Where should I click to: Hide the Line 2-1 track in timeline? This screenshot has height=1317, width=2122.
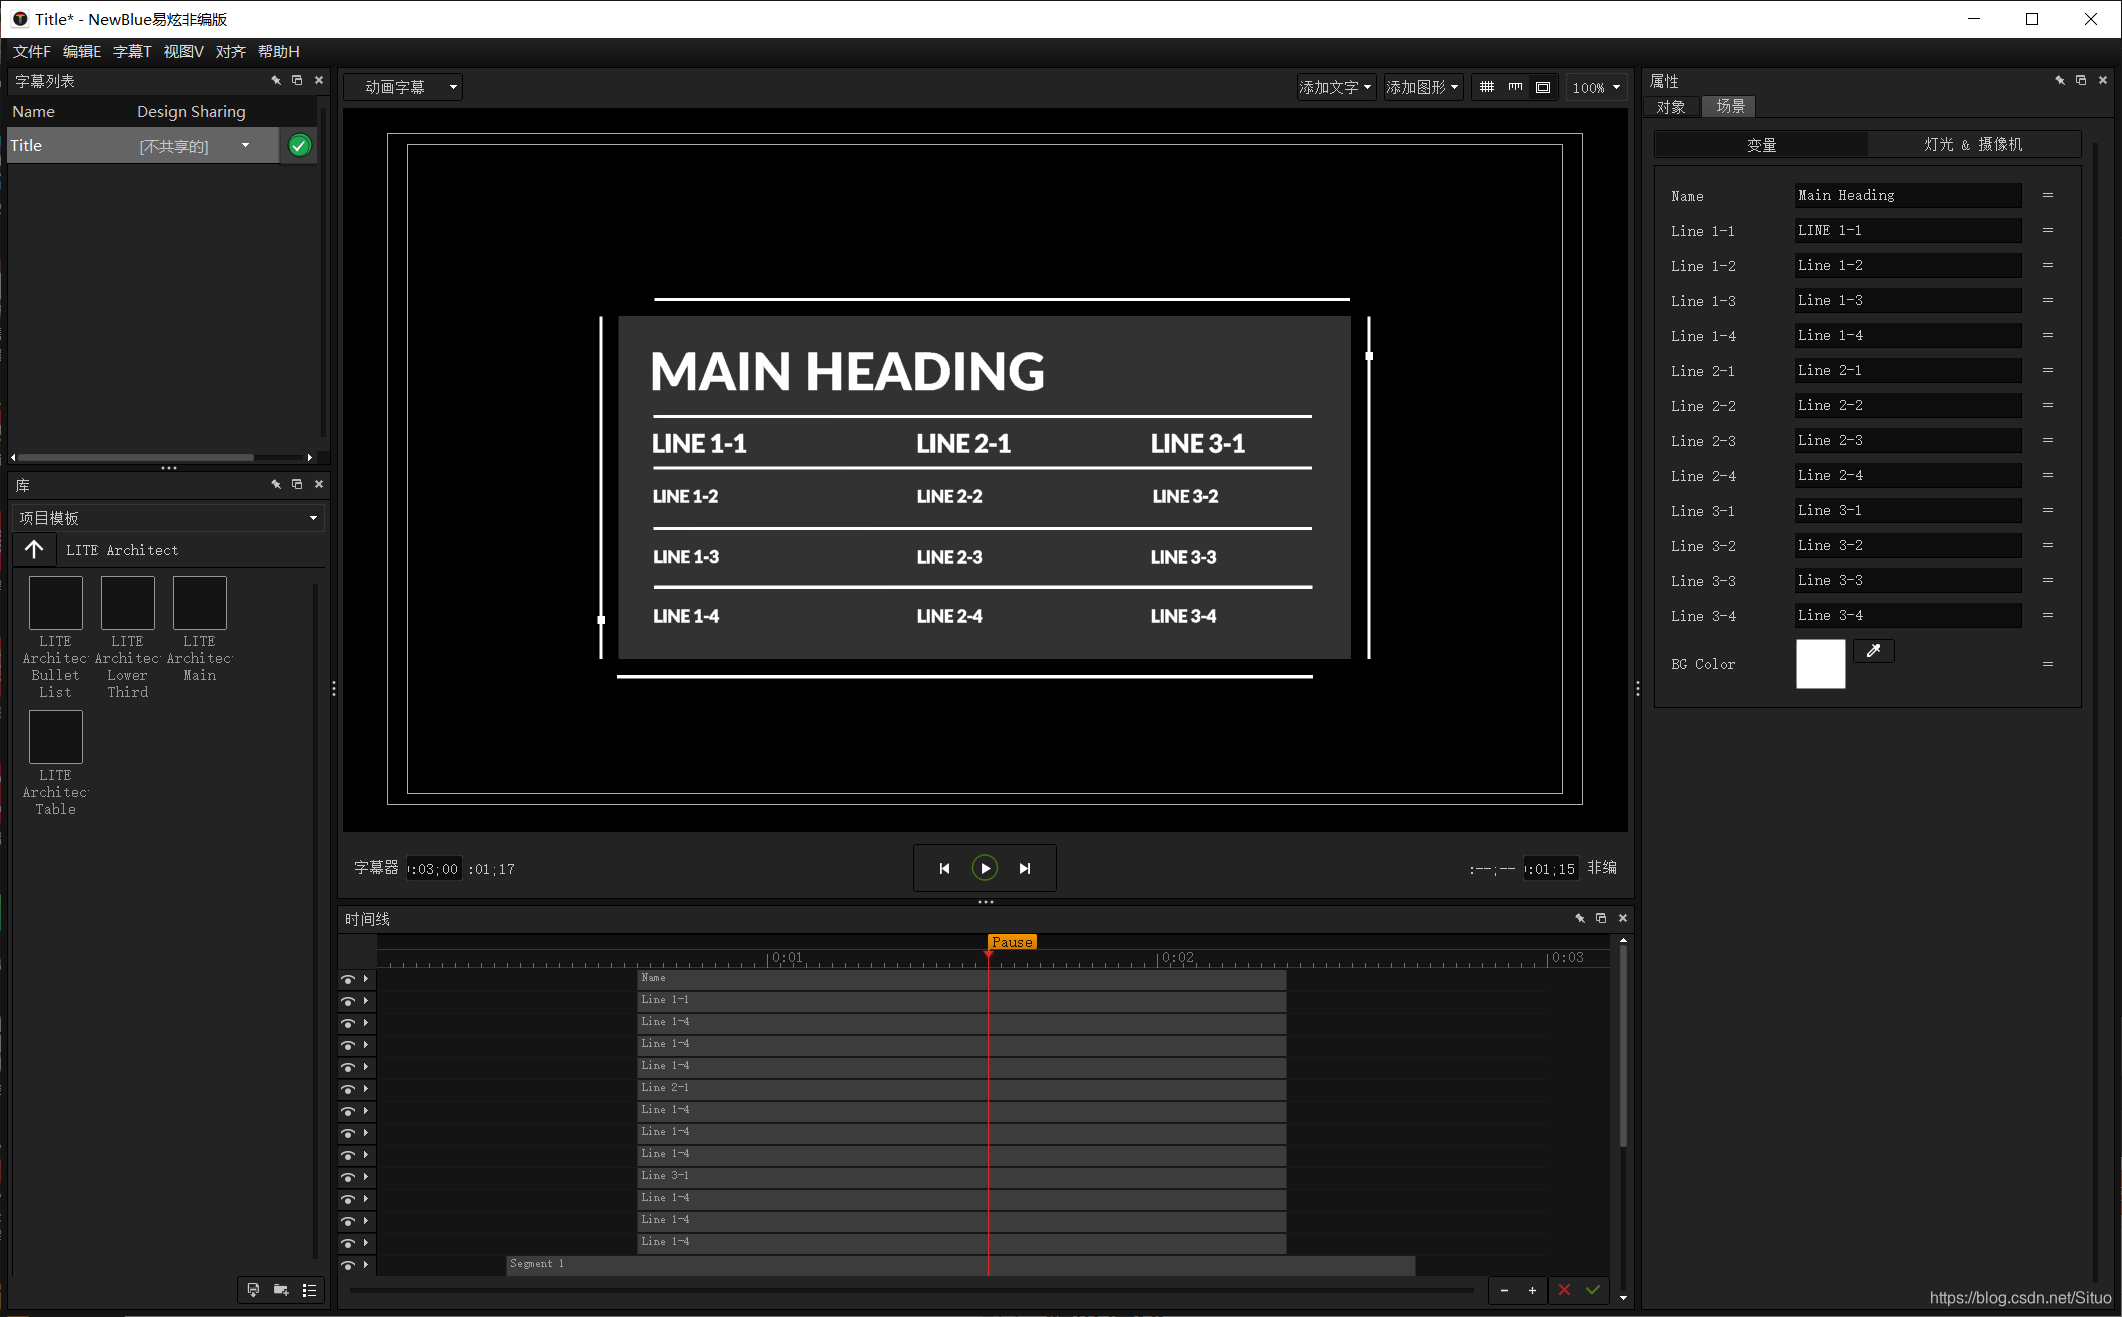348,1089
